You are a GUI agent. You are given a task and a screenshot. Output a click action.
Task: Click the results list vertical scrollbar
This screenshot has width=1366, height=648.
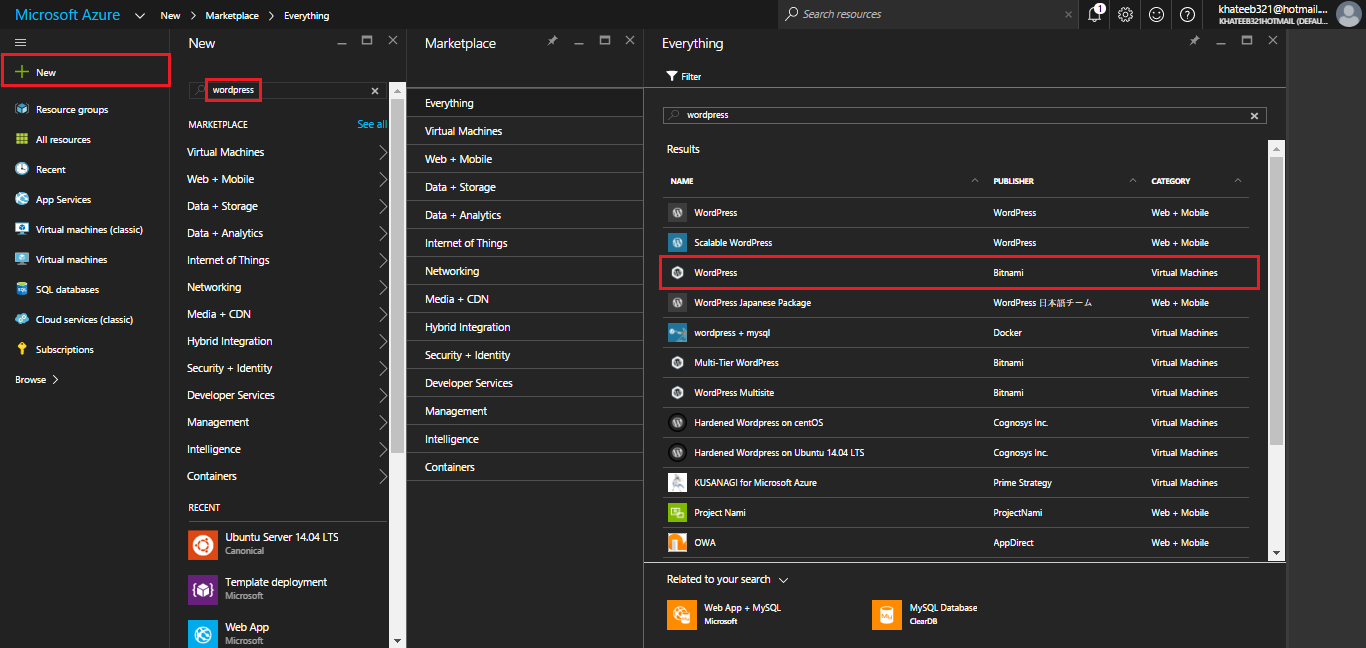(x=1277, y=300)
